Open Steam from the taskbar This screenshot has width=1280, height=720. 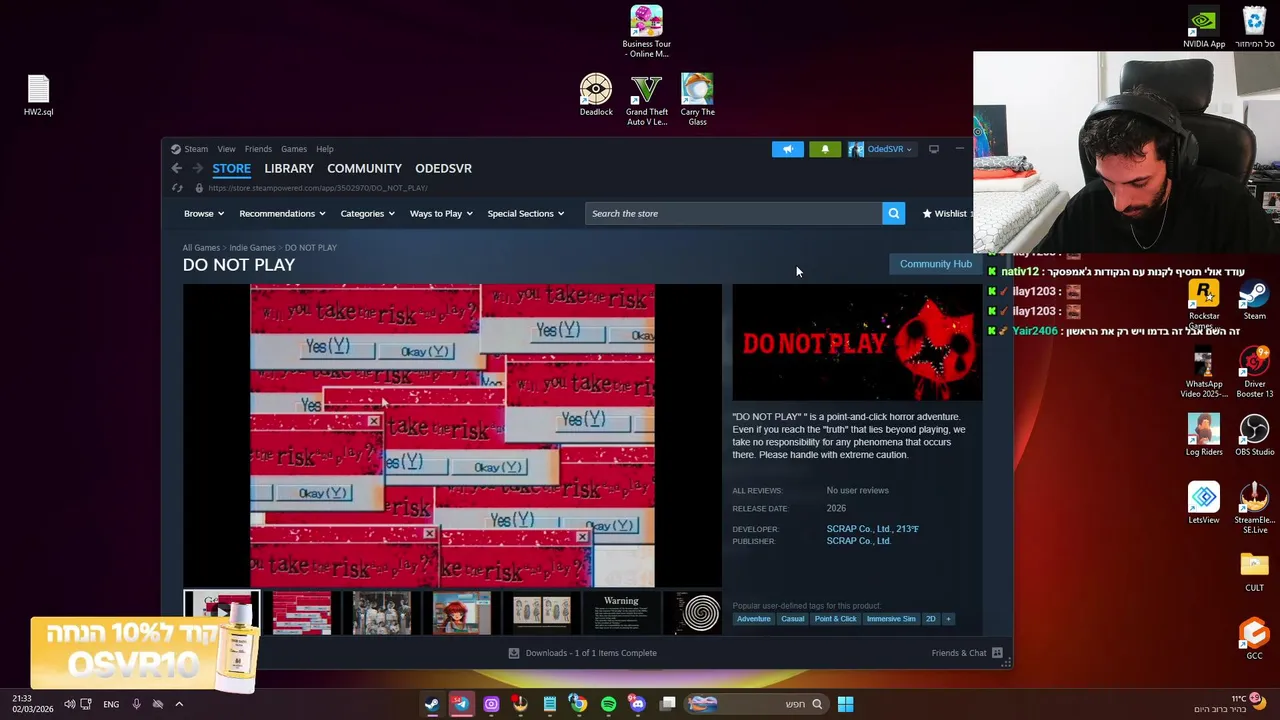[432, 704]
